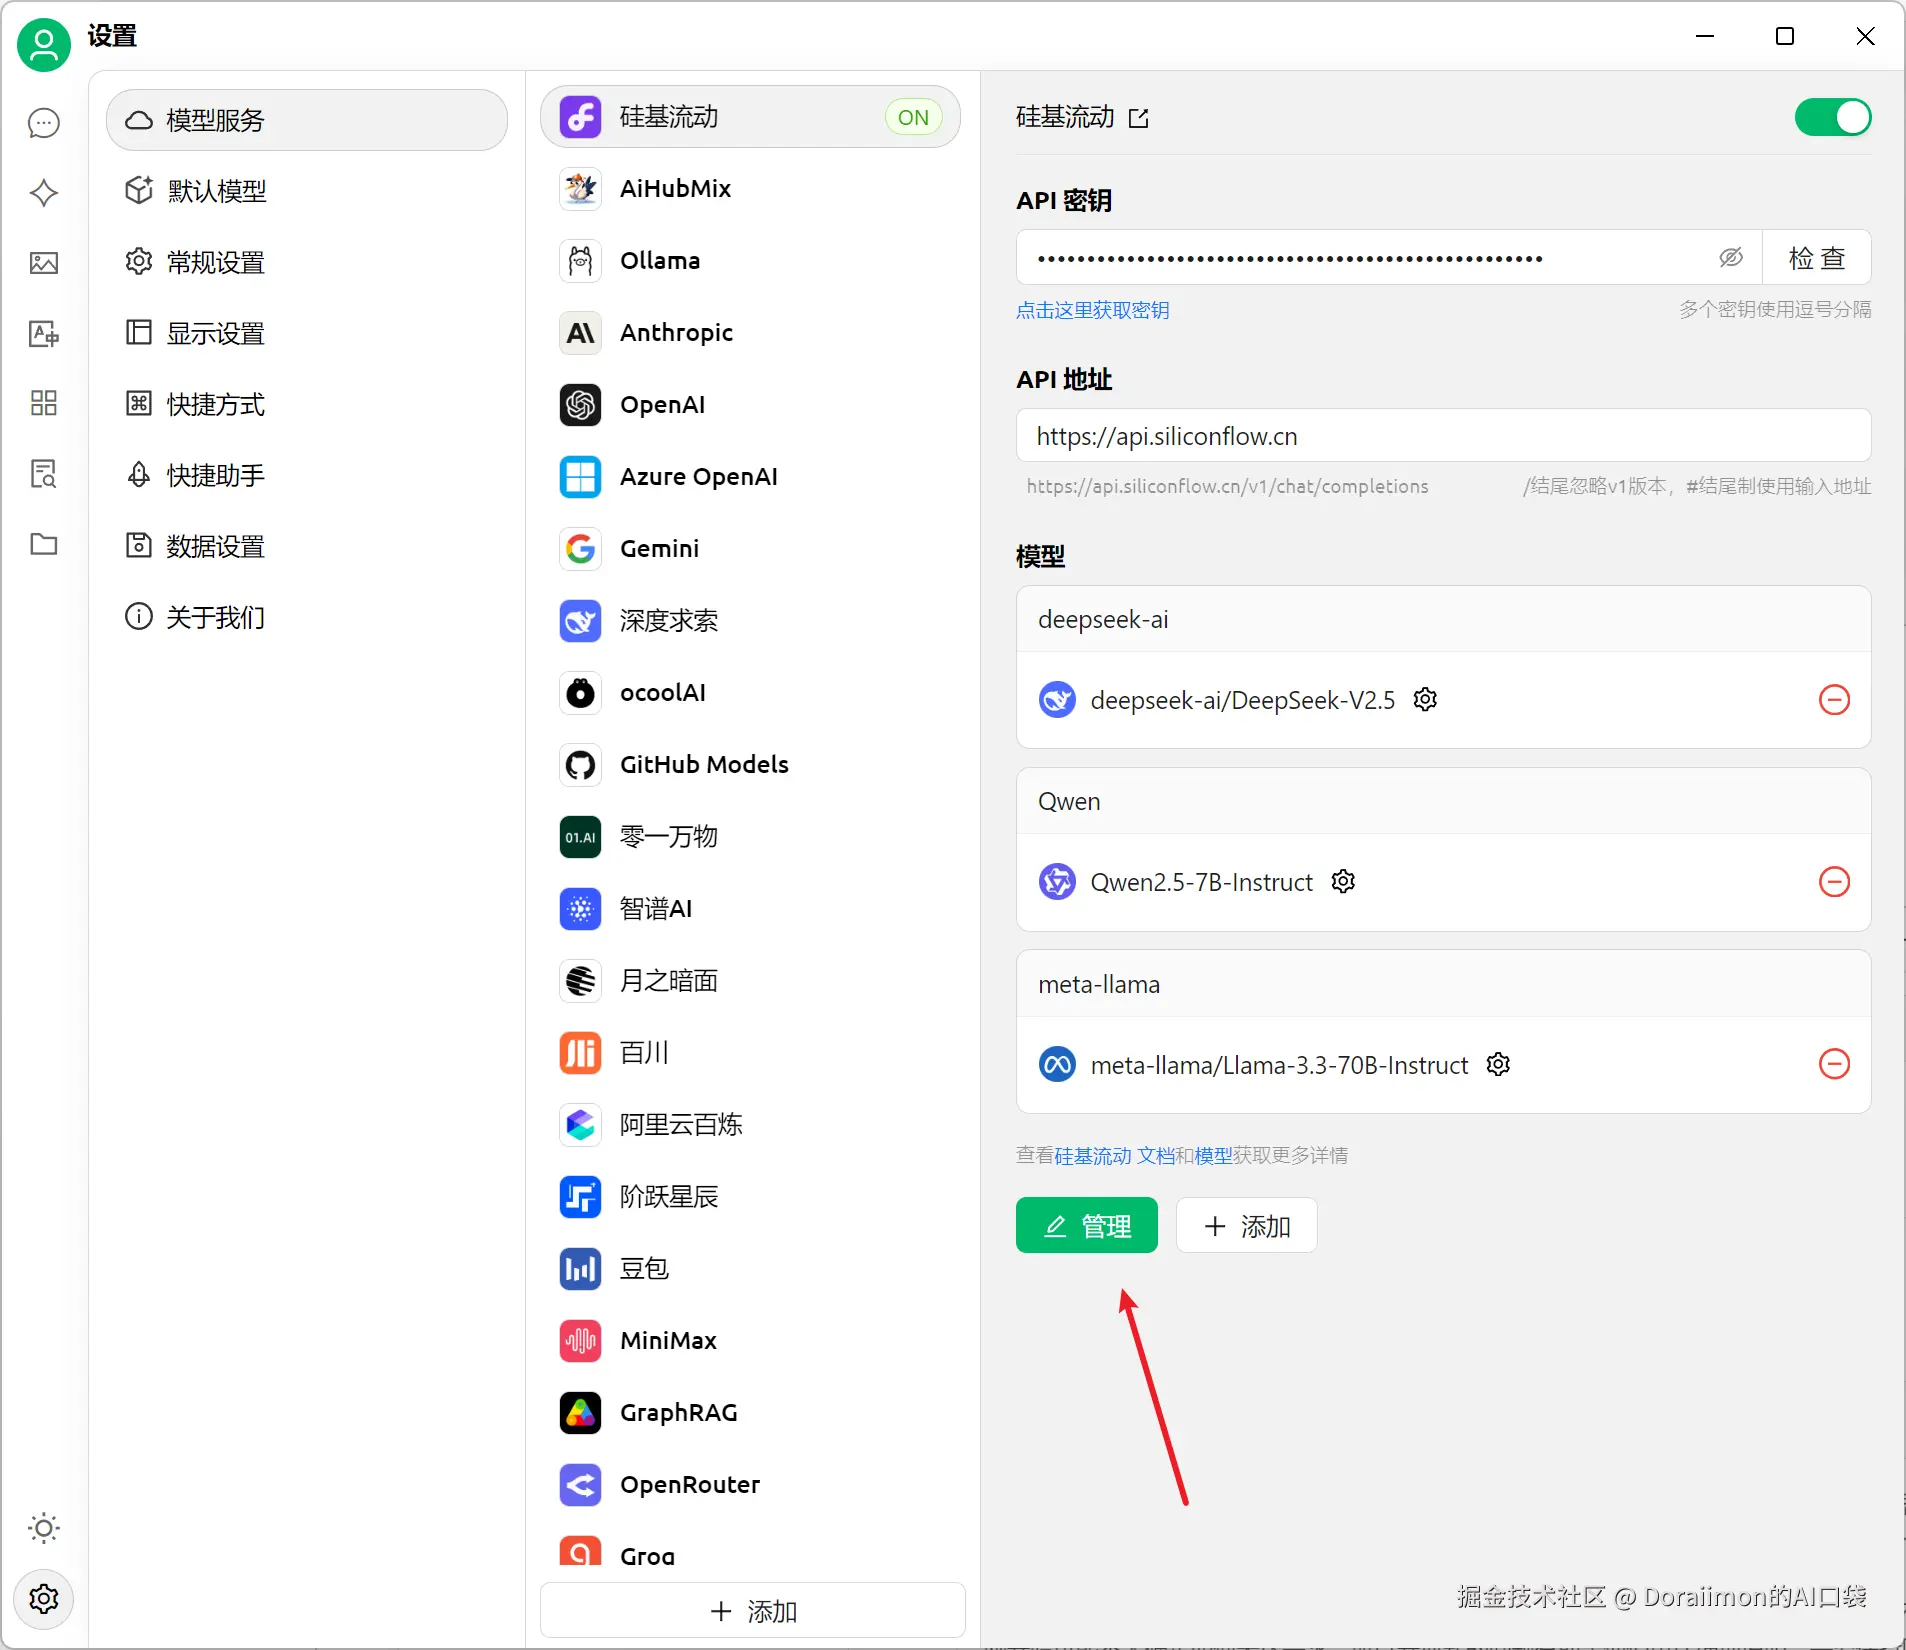Click the green 管理 models button
The width and height of the screenshot is (1906, 1650).
pos(1087,1225)
